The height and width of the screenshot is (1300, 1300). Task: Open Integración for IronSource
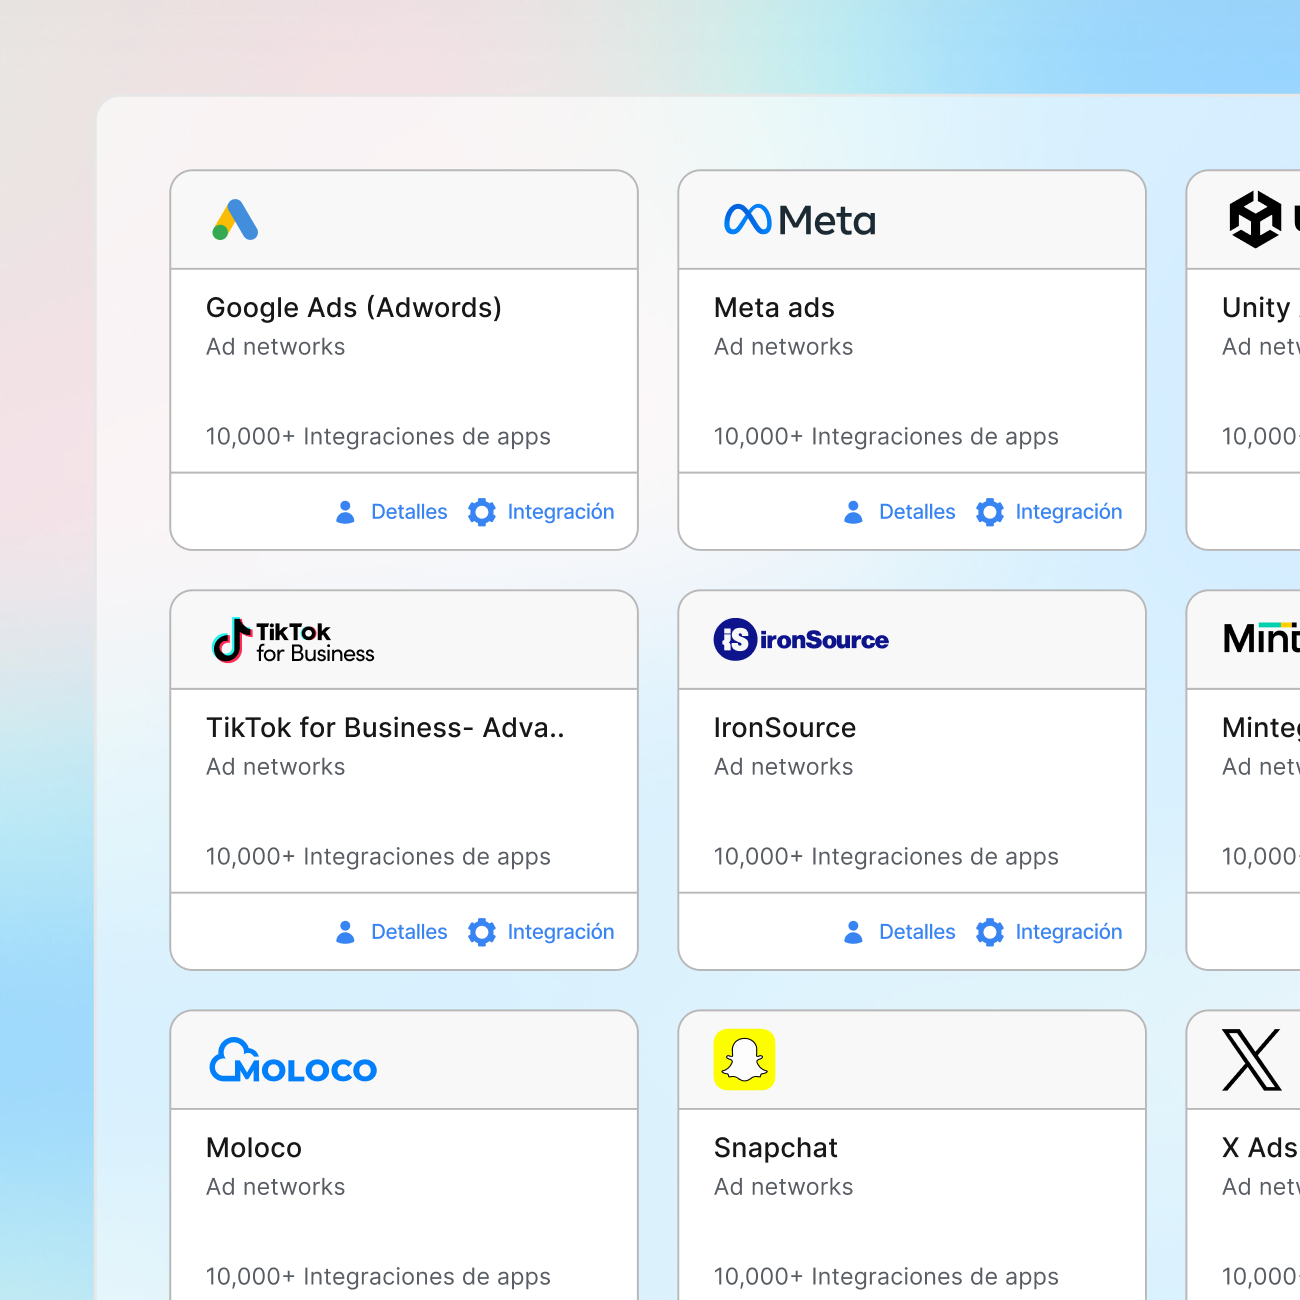coord(1069,932)
